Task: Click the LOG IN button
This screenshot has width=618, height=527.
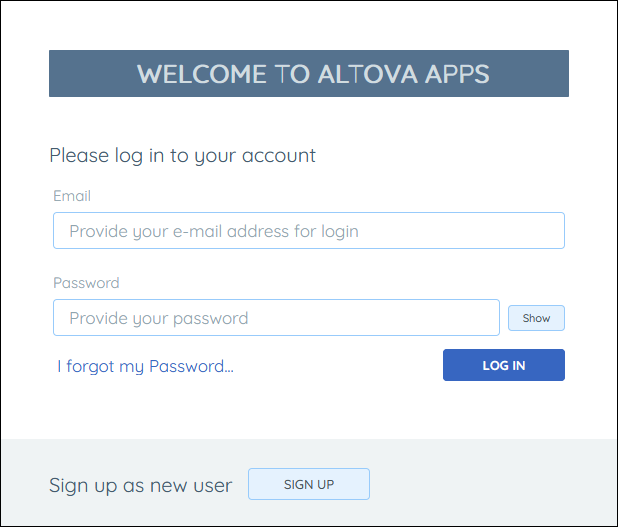Action: (x=504, y=365)
